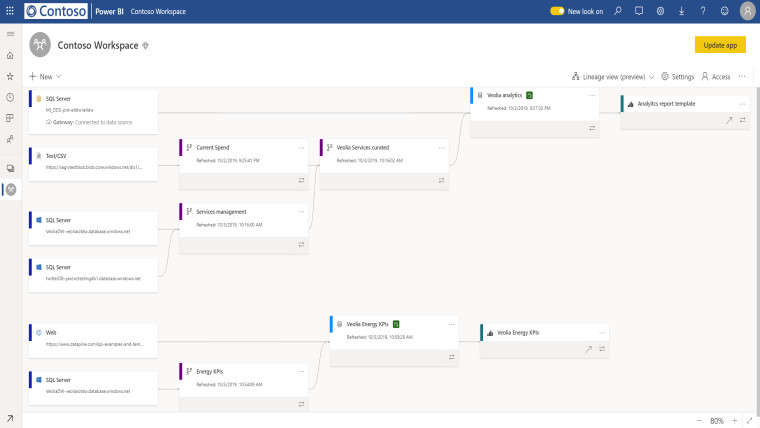Open workspace Access

716,77
